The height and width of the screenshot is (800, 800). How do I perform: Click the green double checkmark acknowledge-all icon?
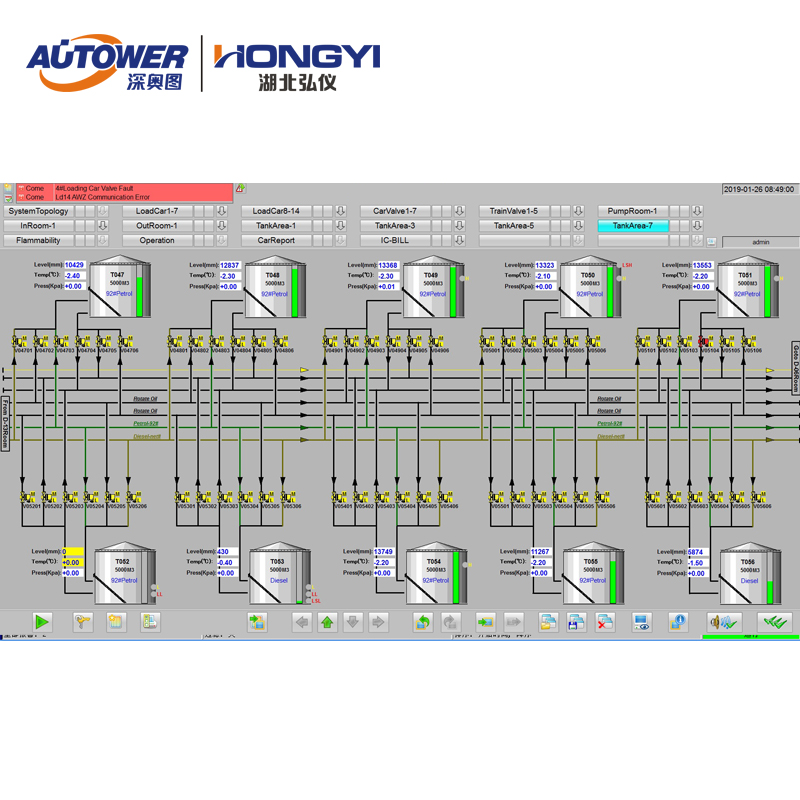[774, 622]
